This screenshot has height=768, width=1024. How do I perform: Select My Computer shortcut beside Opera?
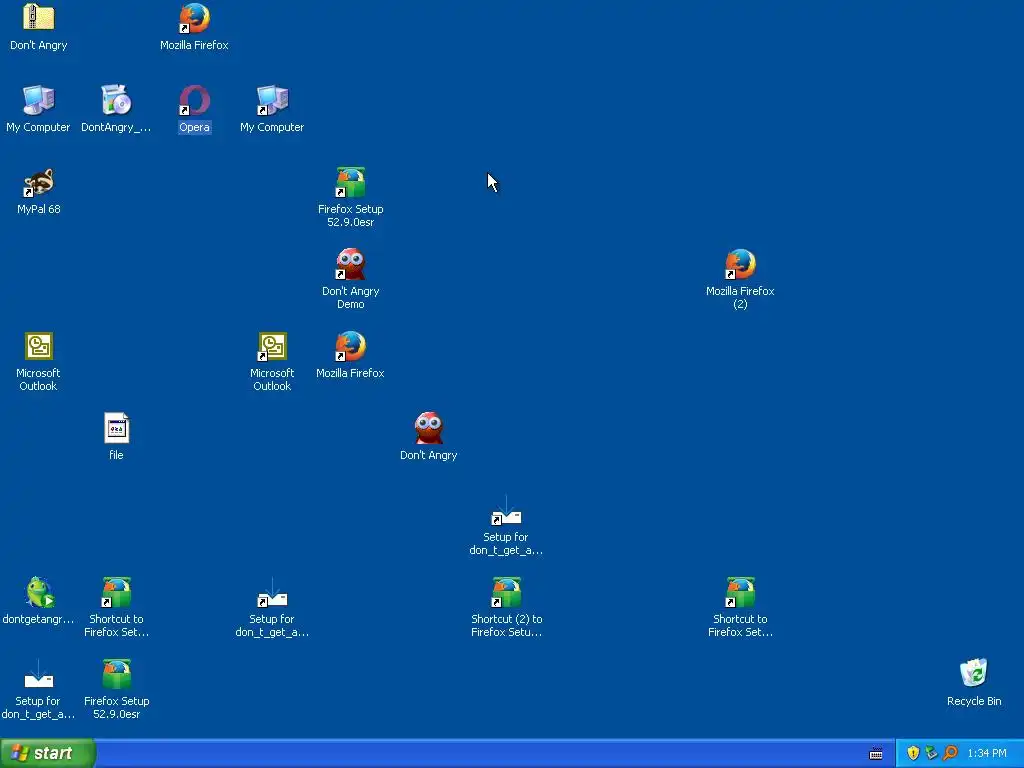[272, 100]
